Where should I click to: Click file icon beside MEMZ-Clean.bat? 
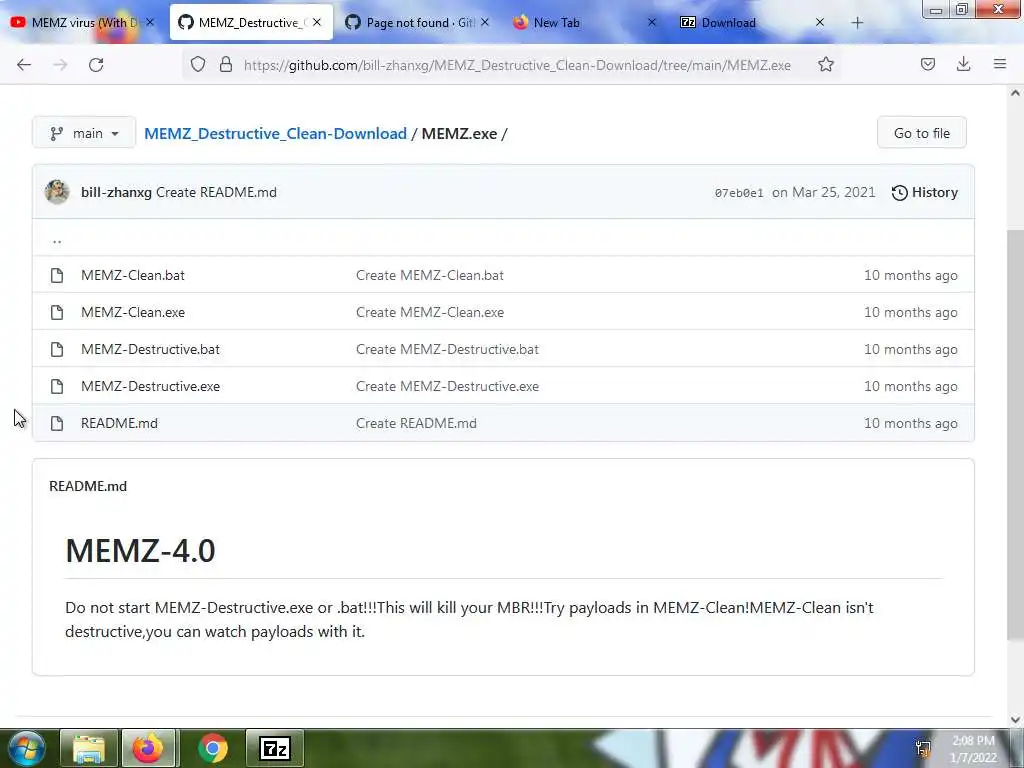(57, 275)
